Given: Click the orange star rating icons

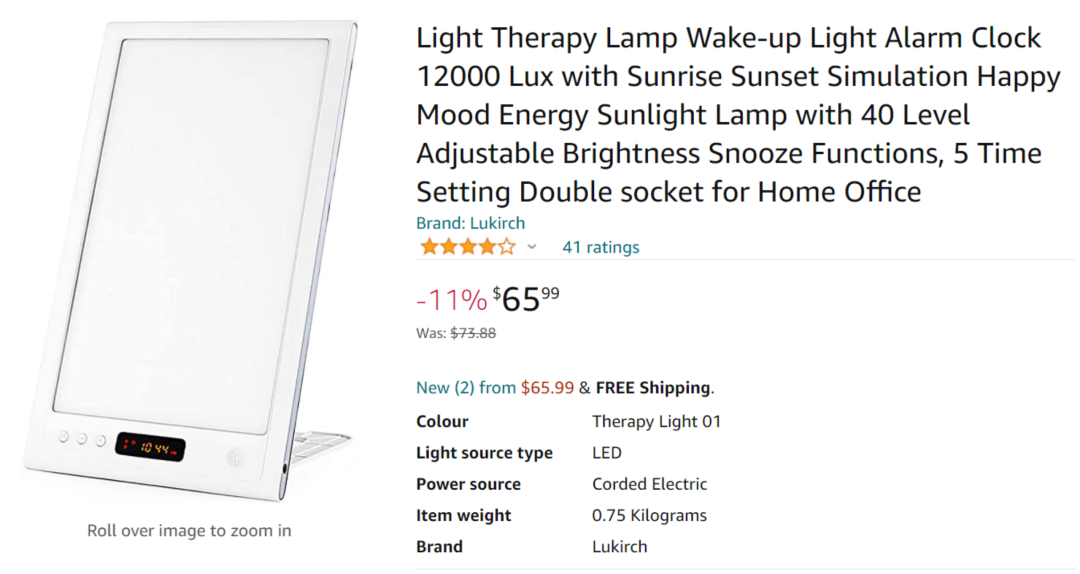Looking at the screenshot, I should 467,247.
